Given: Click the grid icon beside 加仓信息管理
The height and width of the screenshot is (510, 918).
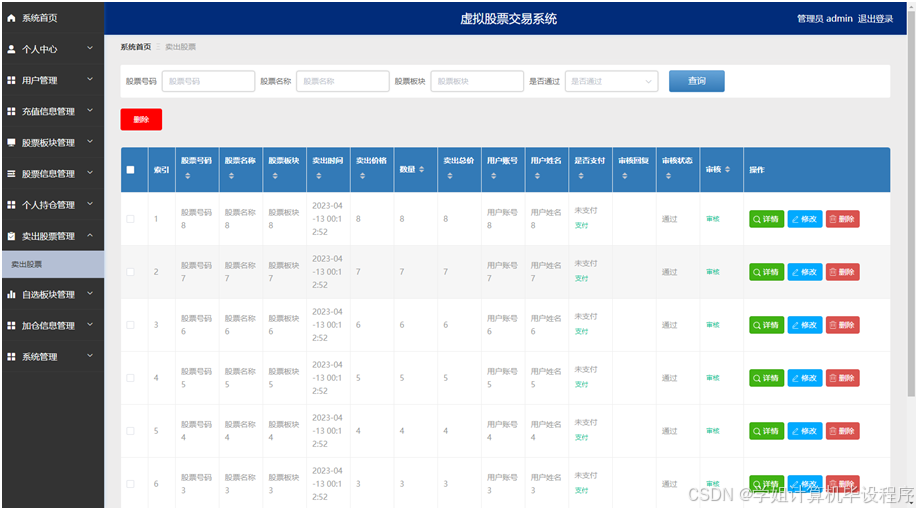Looking at the screenshot, I should 11,326.
